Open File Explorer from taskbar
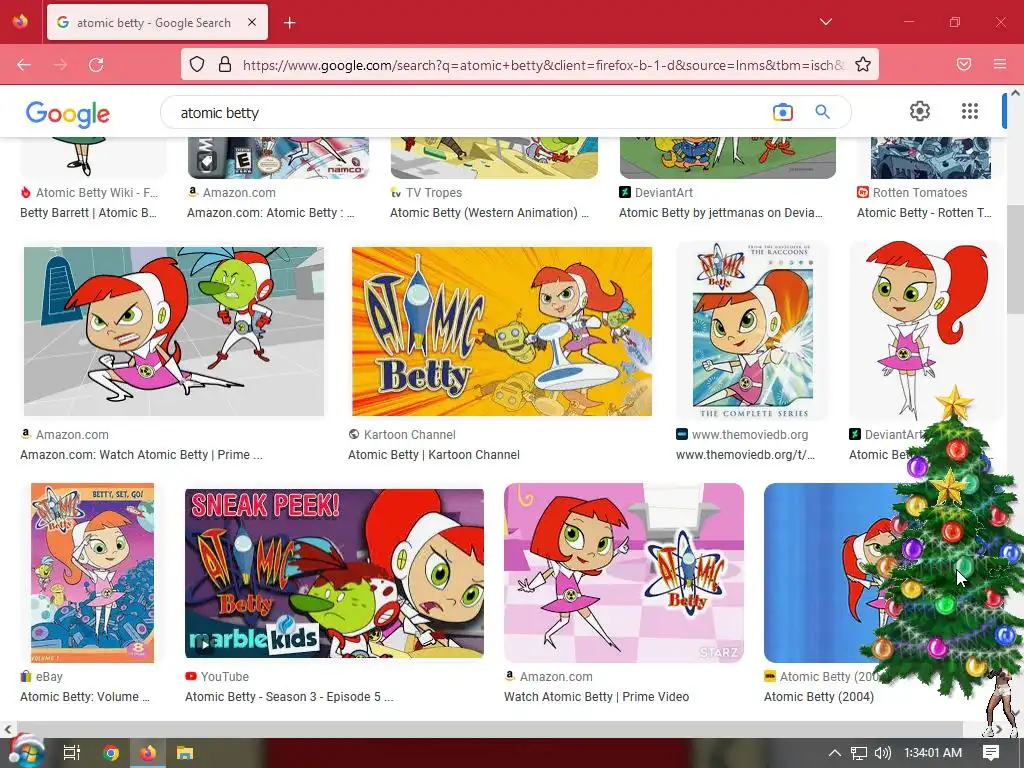The height and width of the screenshot is (768, 1024). click(x=185, y=753)
